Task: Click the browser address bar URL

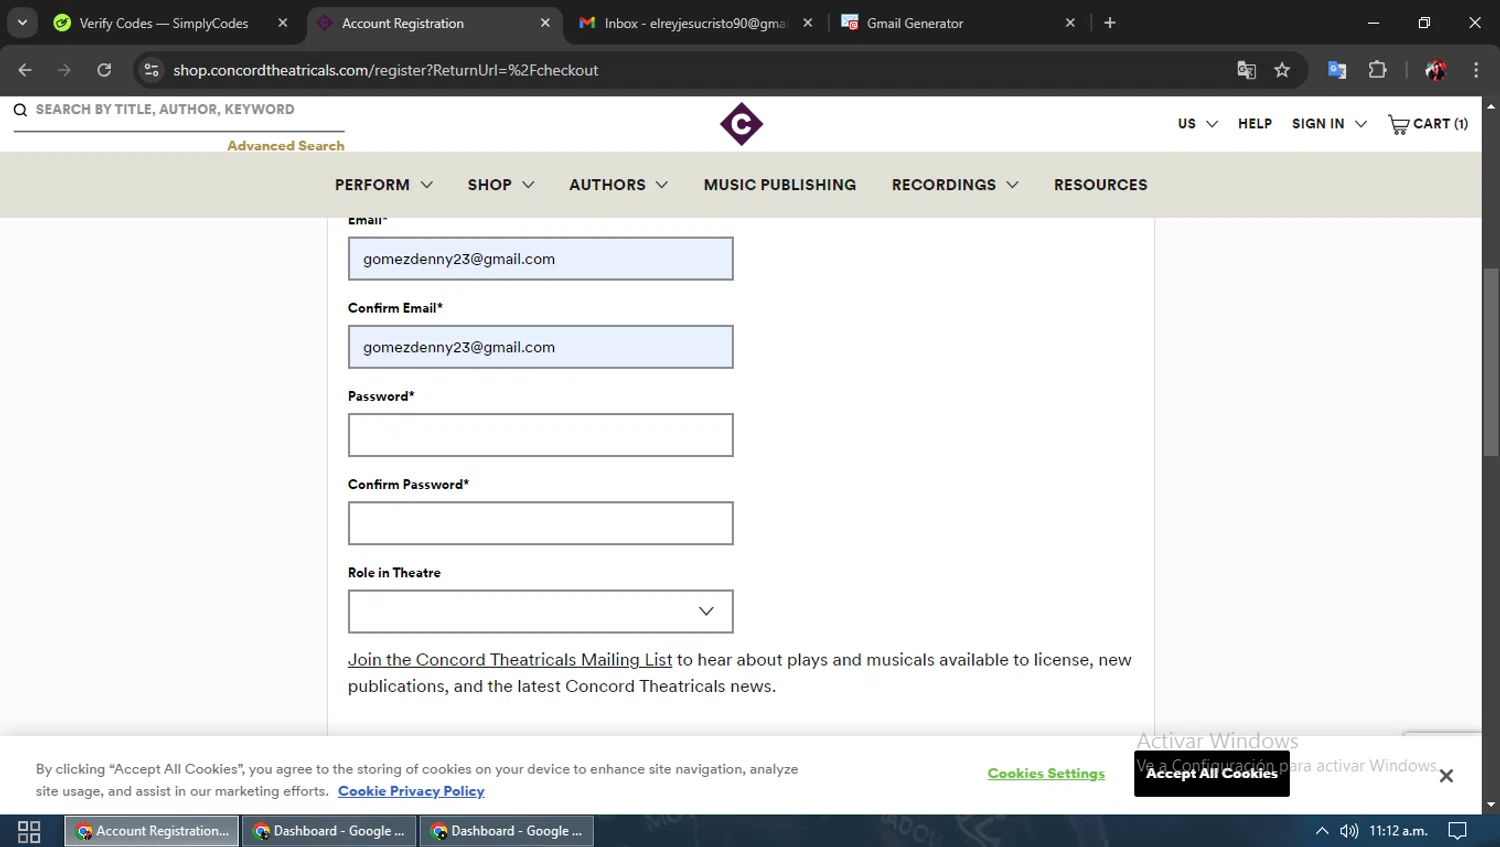Action: pos(385,70)
